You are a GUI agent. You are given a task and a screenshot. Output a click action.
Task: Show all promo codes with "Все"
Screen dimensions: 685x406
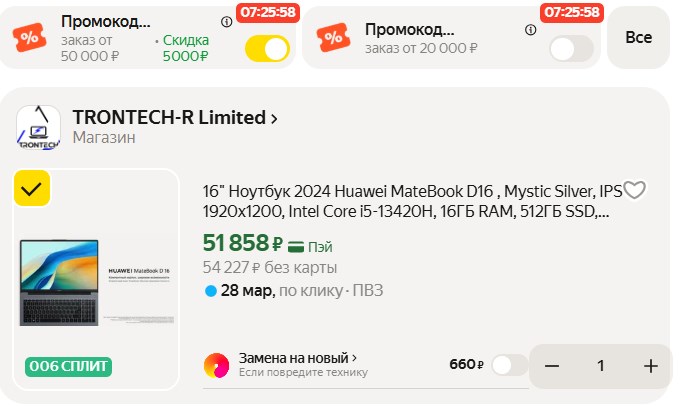(x=638, y=38)
